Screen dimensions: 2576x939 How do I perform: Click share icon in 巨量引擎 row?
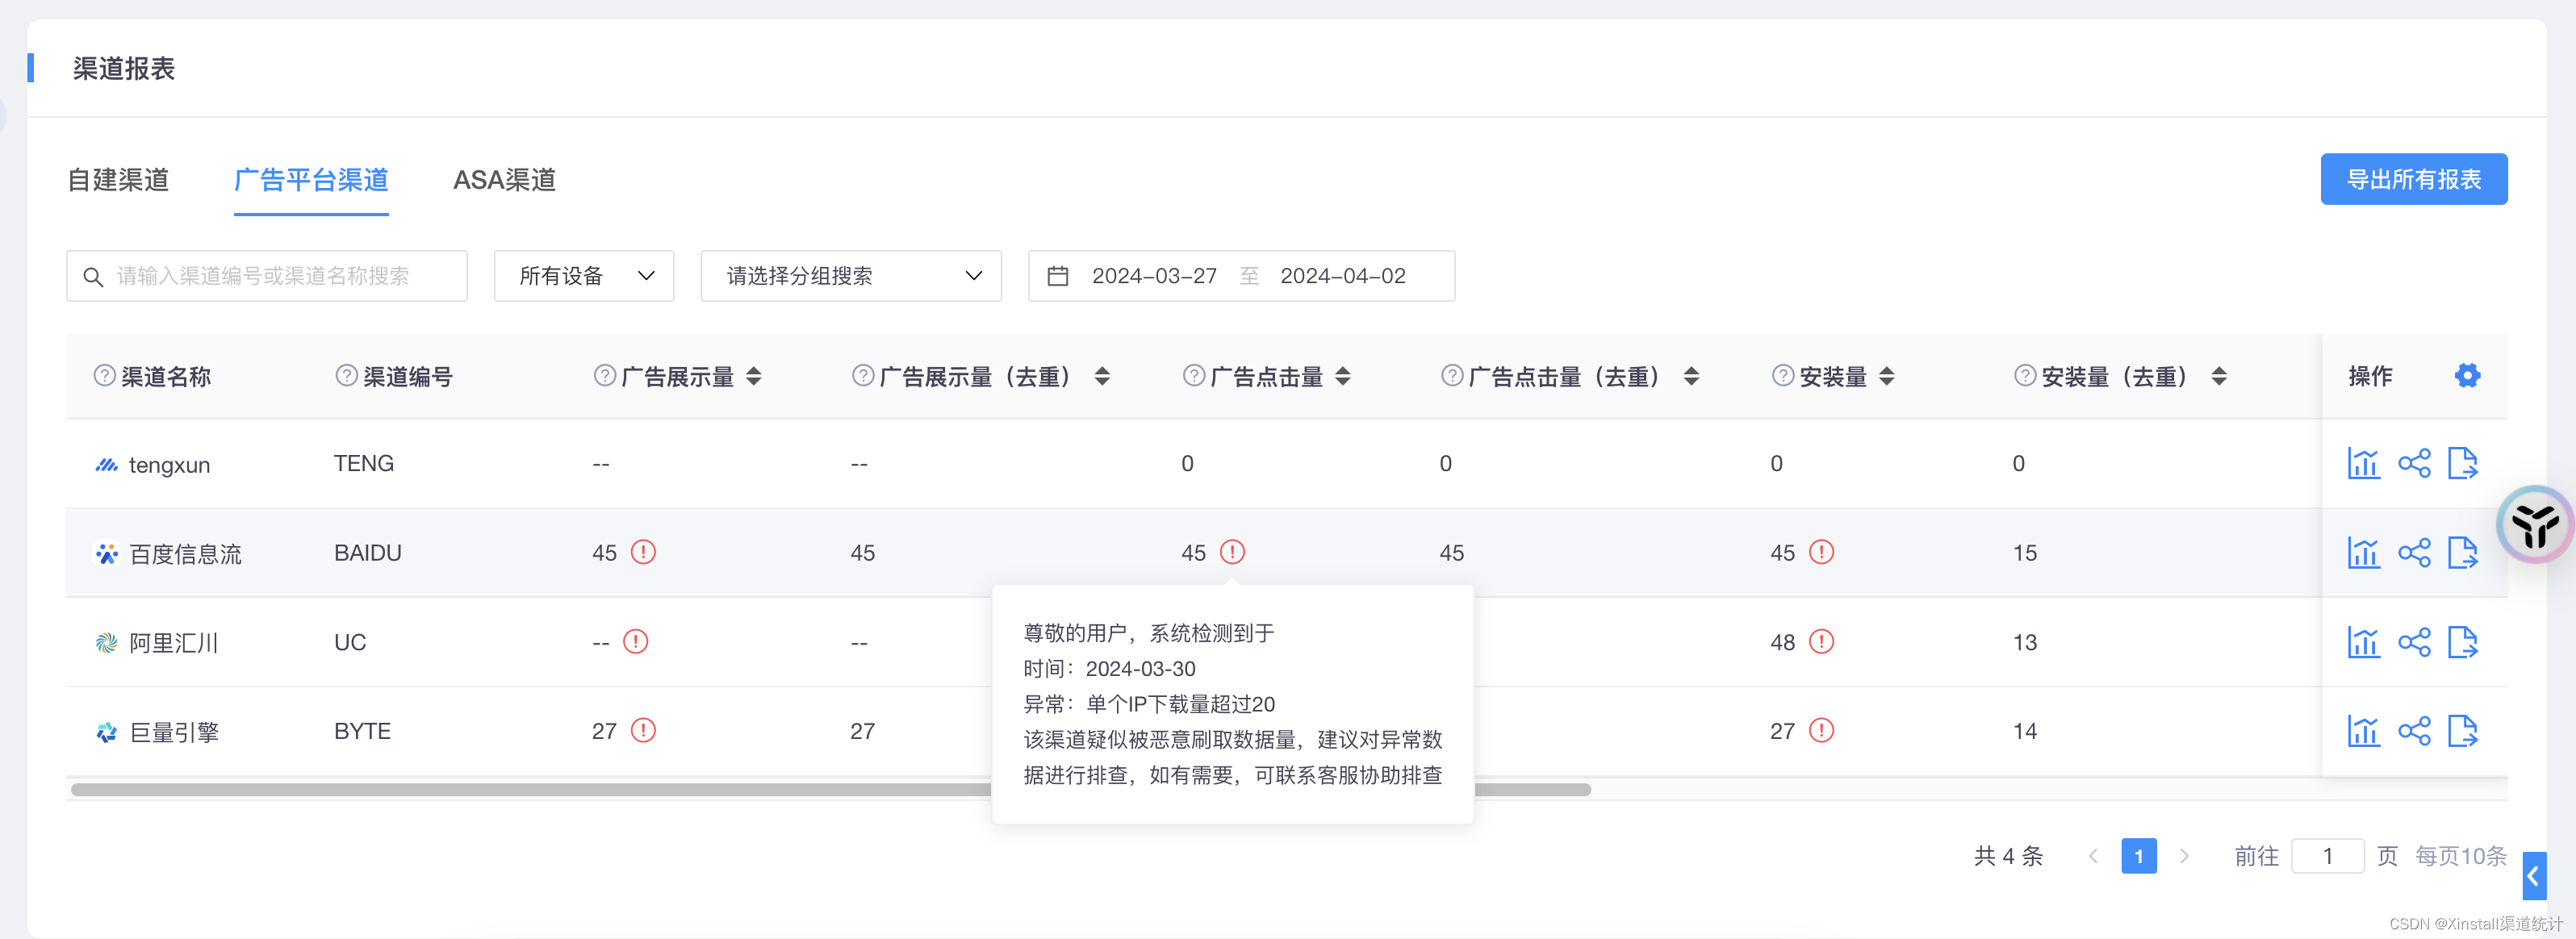pos(2414,731)
